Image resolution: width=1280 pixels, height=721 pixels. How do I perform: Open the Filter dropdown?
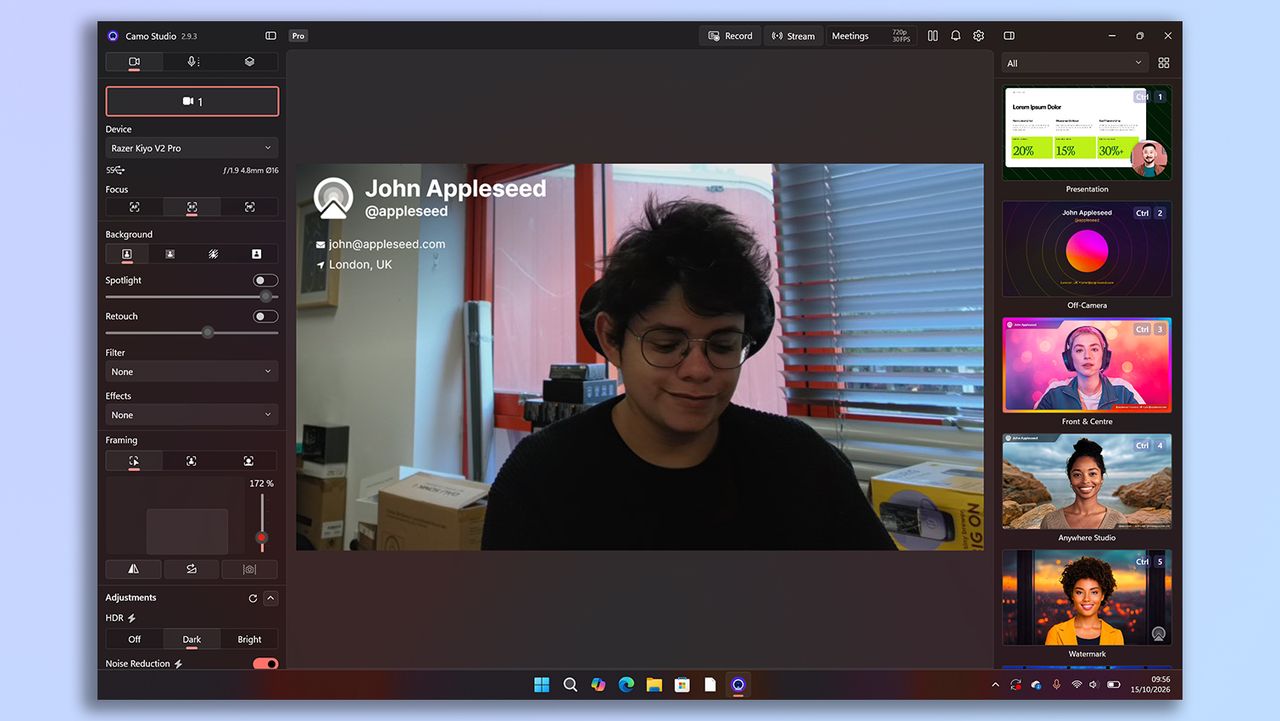(192, 372)
